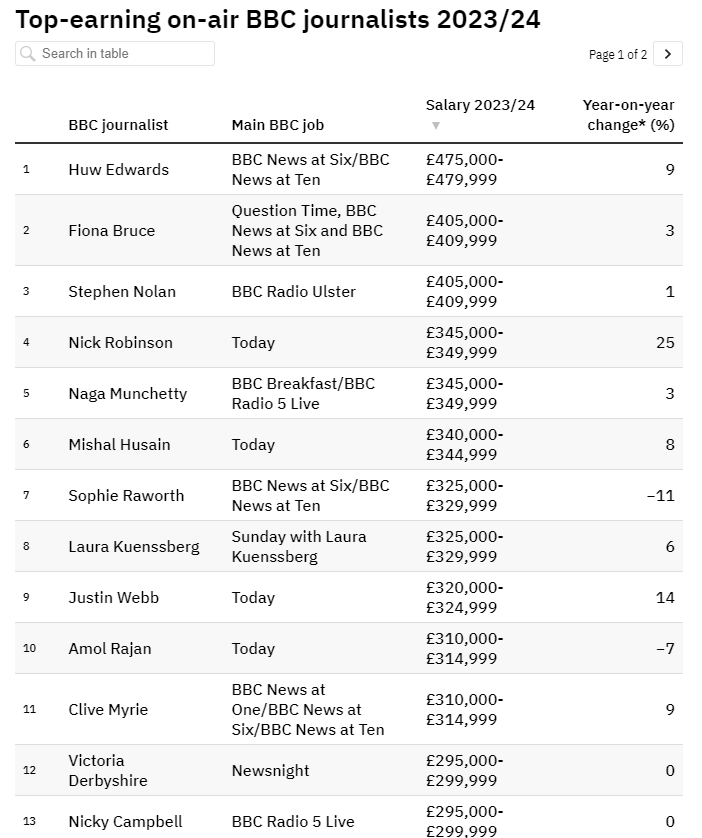702x838 pixels.
Task: Select the Huw Edwards row name
Action: (118, 170)
